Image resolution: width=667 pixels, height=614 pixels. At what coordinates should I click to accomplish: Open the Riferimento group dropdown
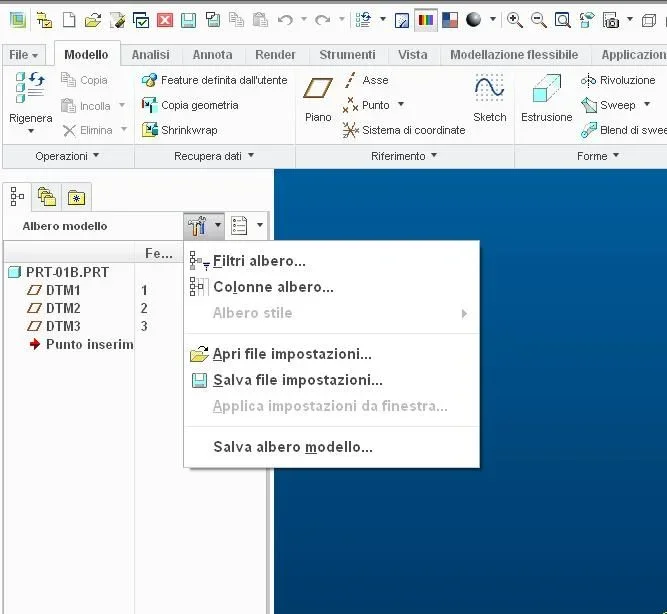click(x=404, y=156)
